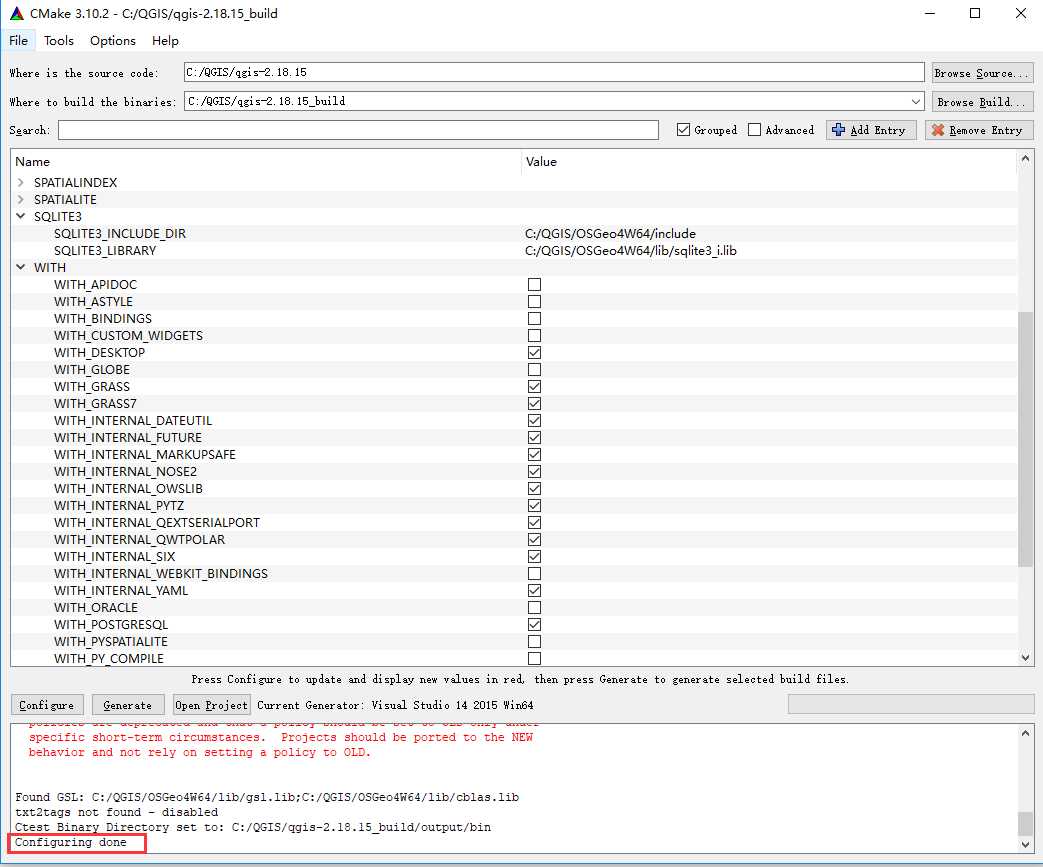Expand the SPATIALINDEX group
This screenshot has height=867, width=1043.
(21, 182)
